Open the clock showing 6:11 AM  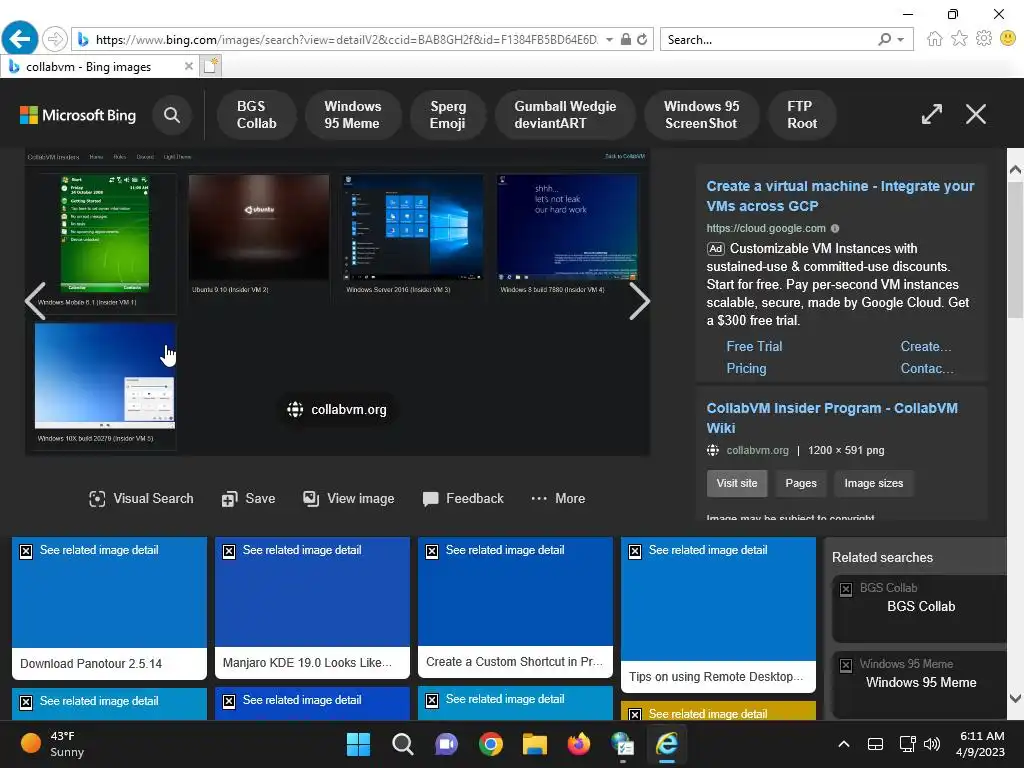981,744
